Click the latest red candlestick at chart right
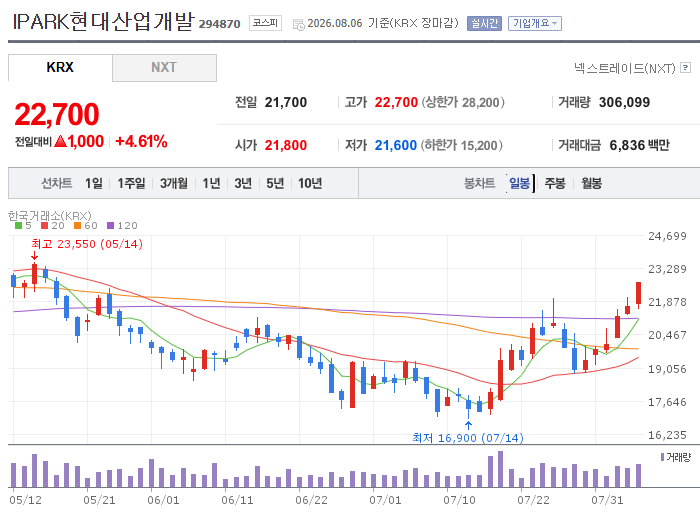Image resolution: width=700 pixels, height=516 pixels. 639,293
